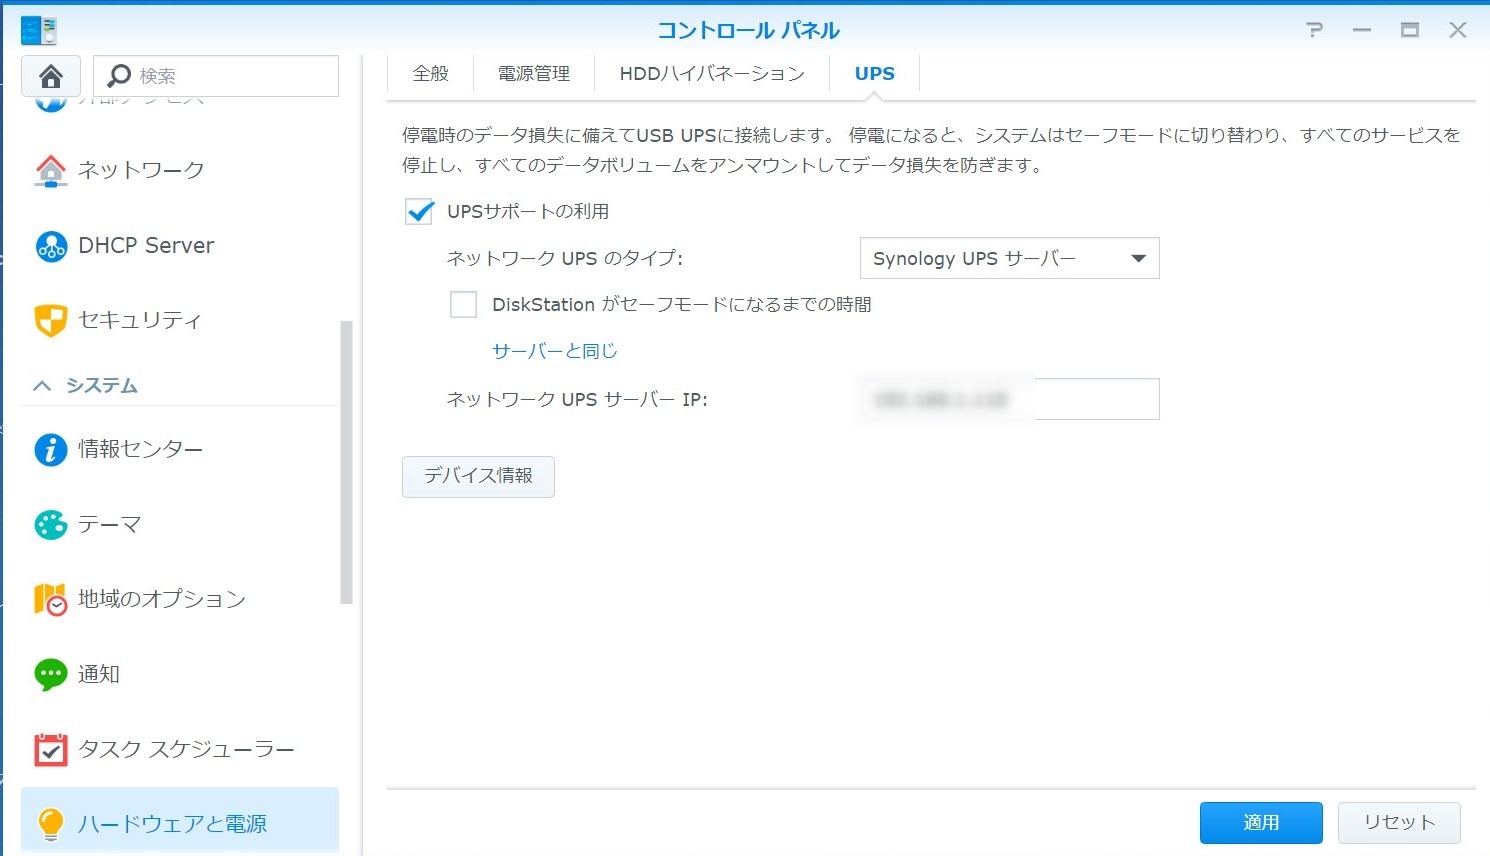Click the 適用 apply button
Viewport: 1490px width, 856px height.
coord(1260,822)
